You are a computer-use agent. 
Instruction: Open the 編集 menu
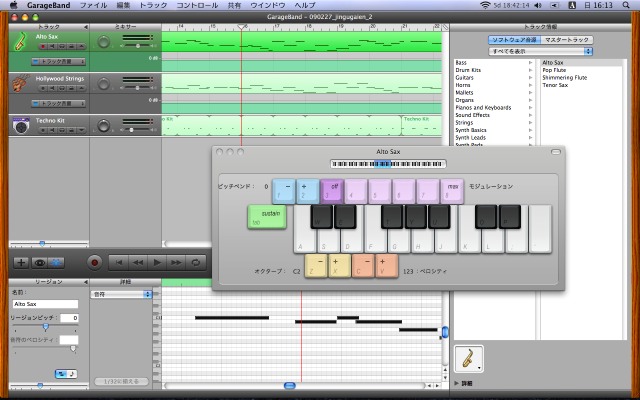point(123,5)
